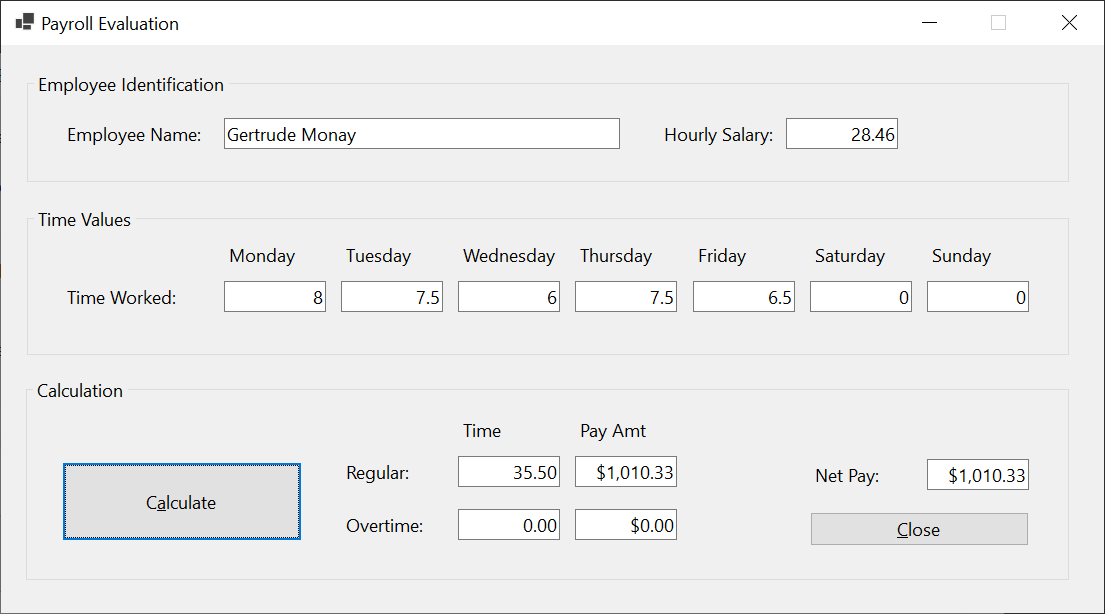Click the Close button below Net Pay
The height and width of the screenshot is (614, 1105).
pyautogui.click(x=919, y=529)
